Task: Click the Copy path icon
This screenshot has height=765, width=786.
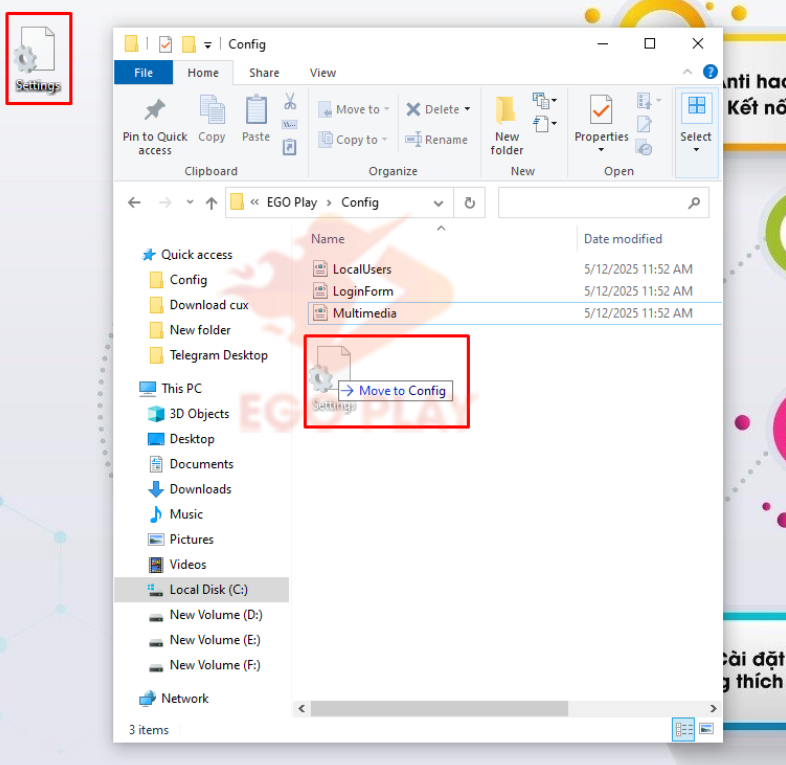Action: pos(290,124)
